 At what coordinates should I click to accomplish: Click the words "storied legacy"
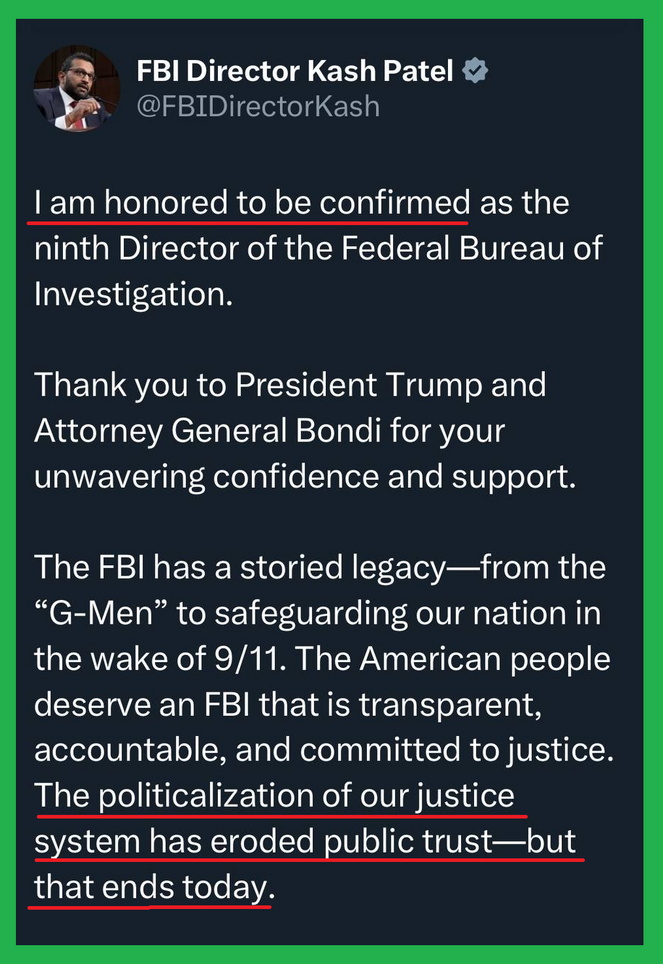[363, 567]
